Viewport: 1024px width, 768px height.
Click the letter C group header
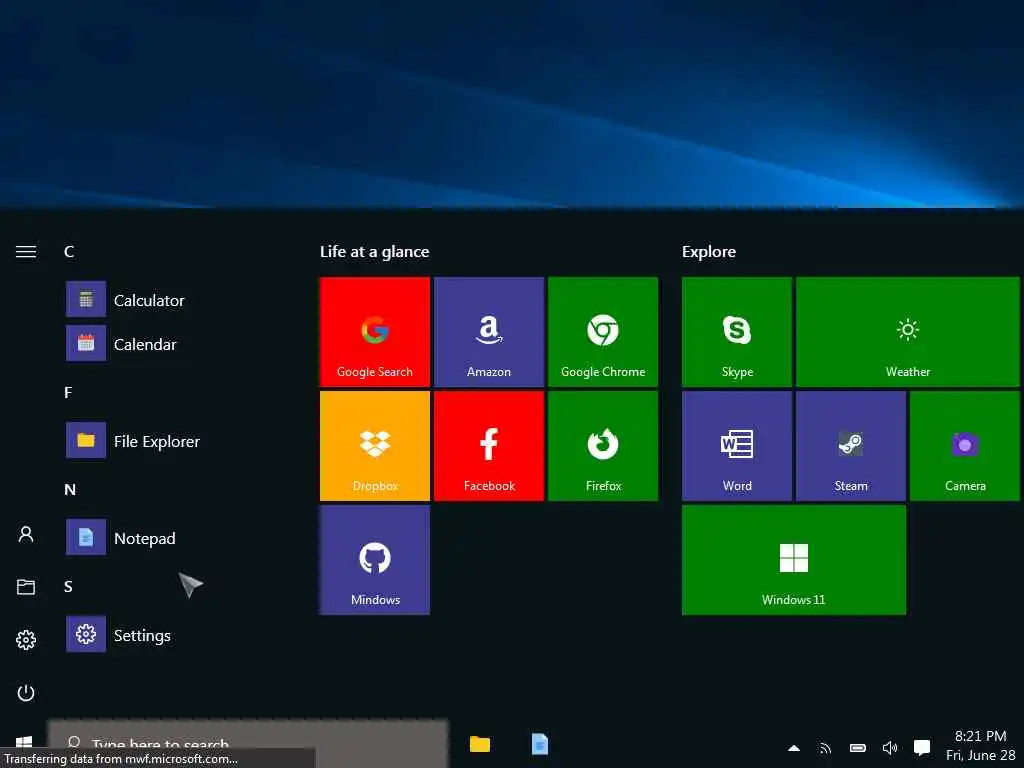click(69, 251)
